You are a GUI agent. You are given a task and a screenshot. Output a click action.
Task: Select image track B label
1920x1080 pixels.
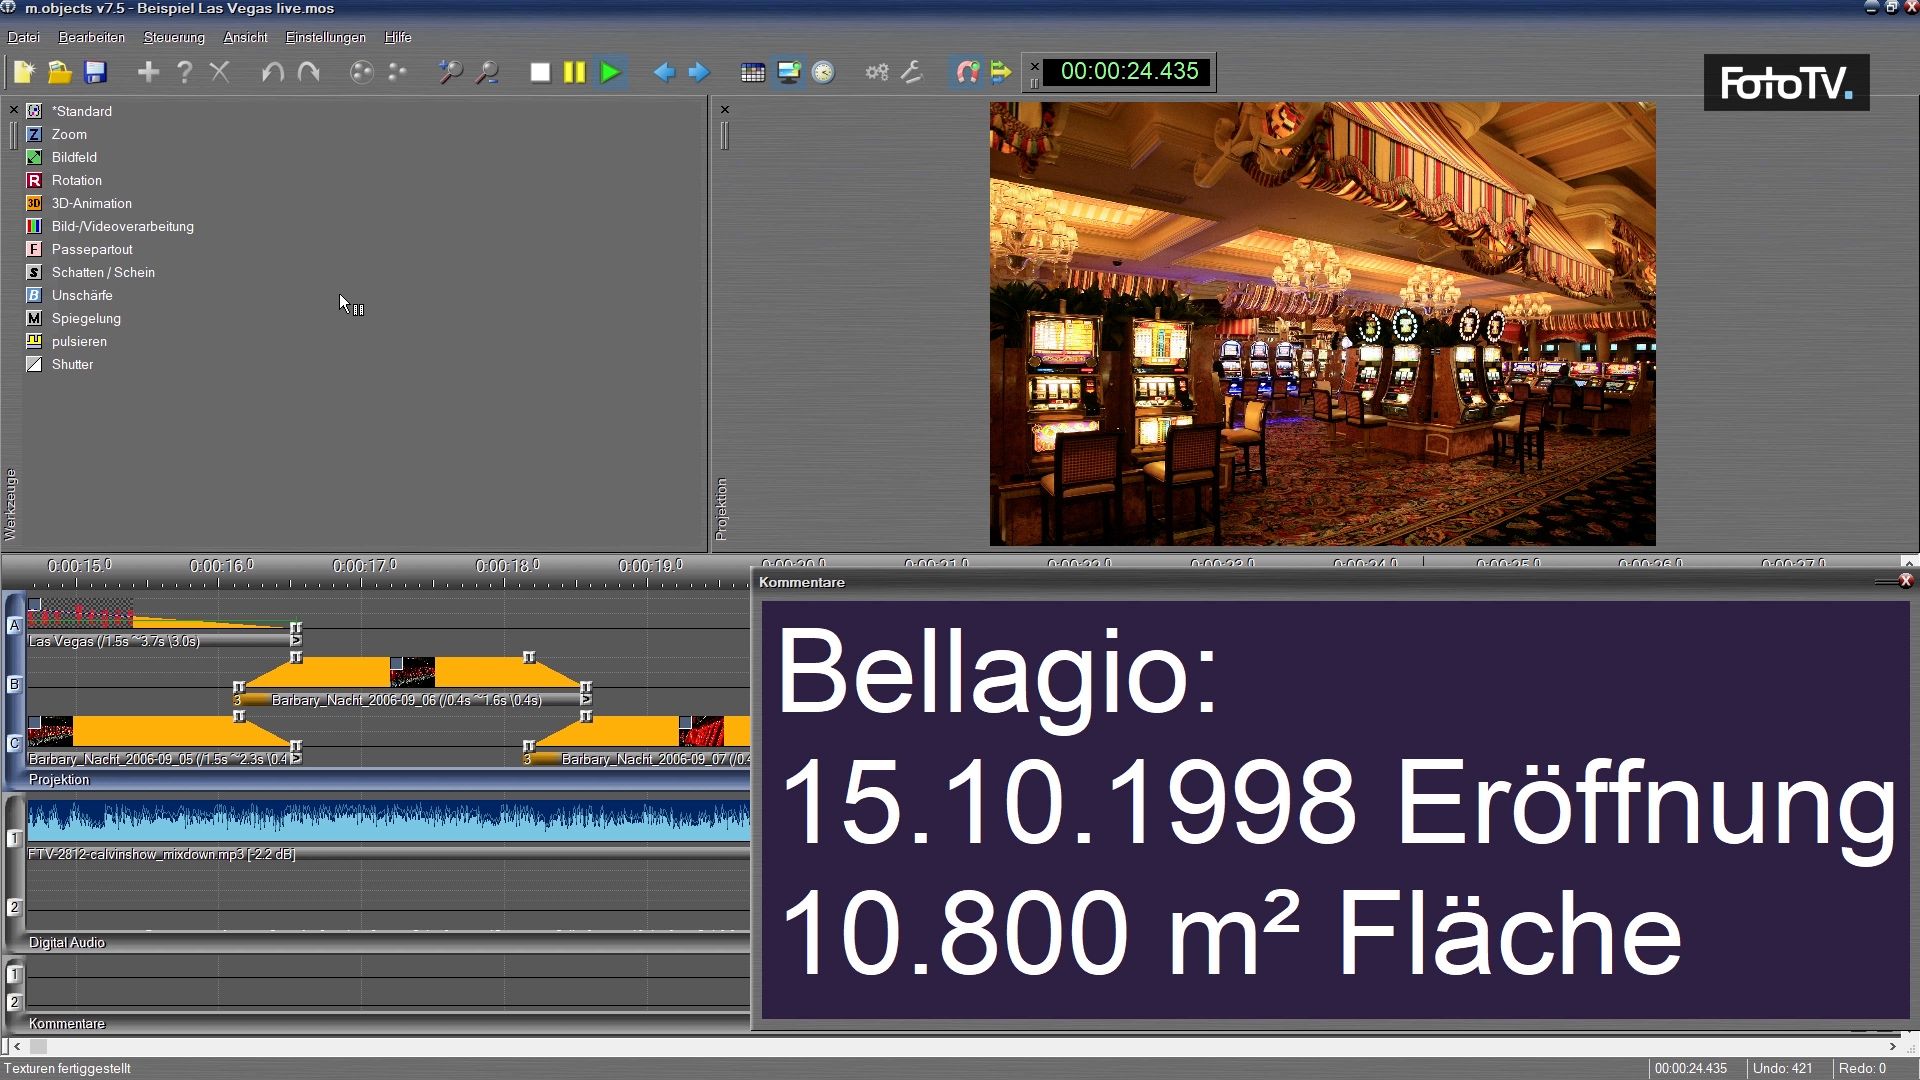coord(14,685)
